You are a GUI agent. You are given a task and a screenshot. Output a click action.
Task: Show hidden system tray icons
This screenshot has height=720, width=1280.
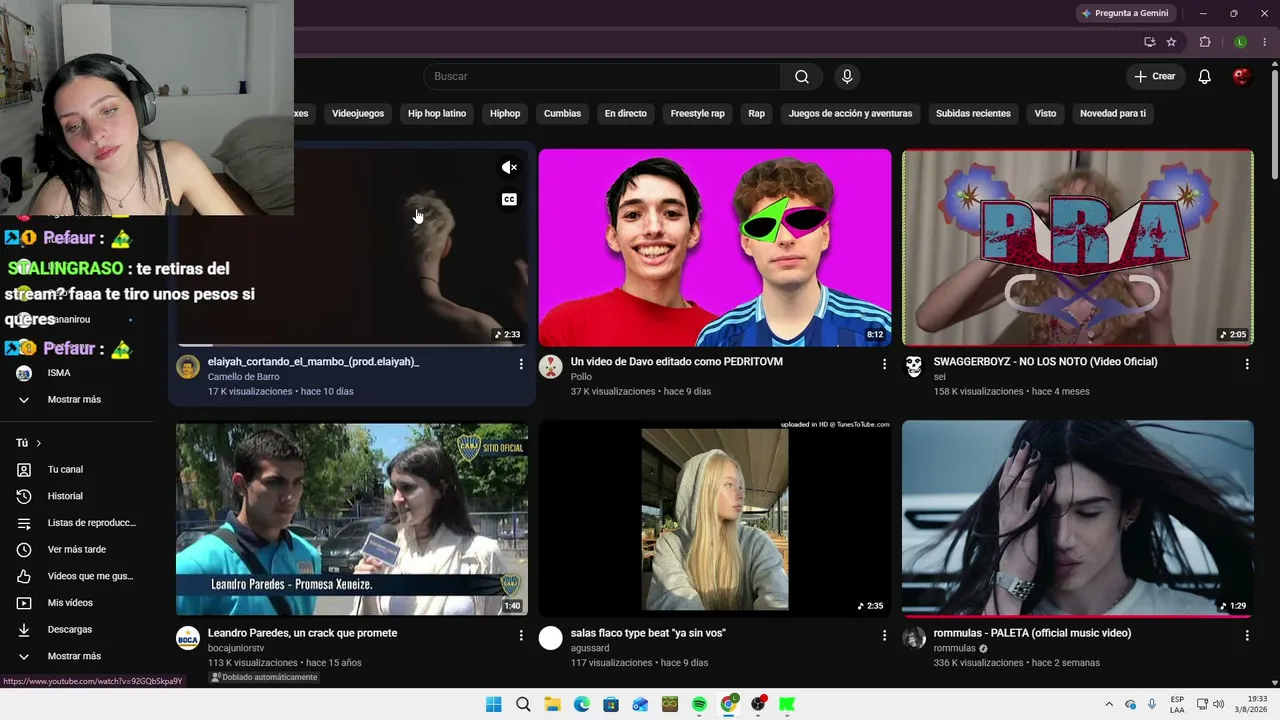tap(1108, 704)
